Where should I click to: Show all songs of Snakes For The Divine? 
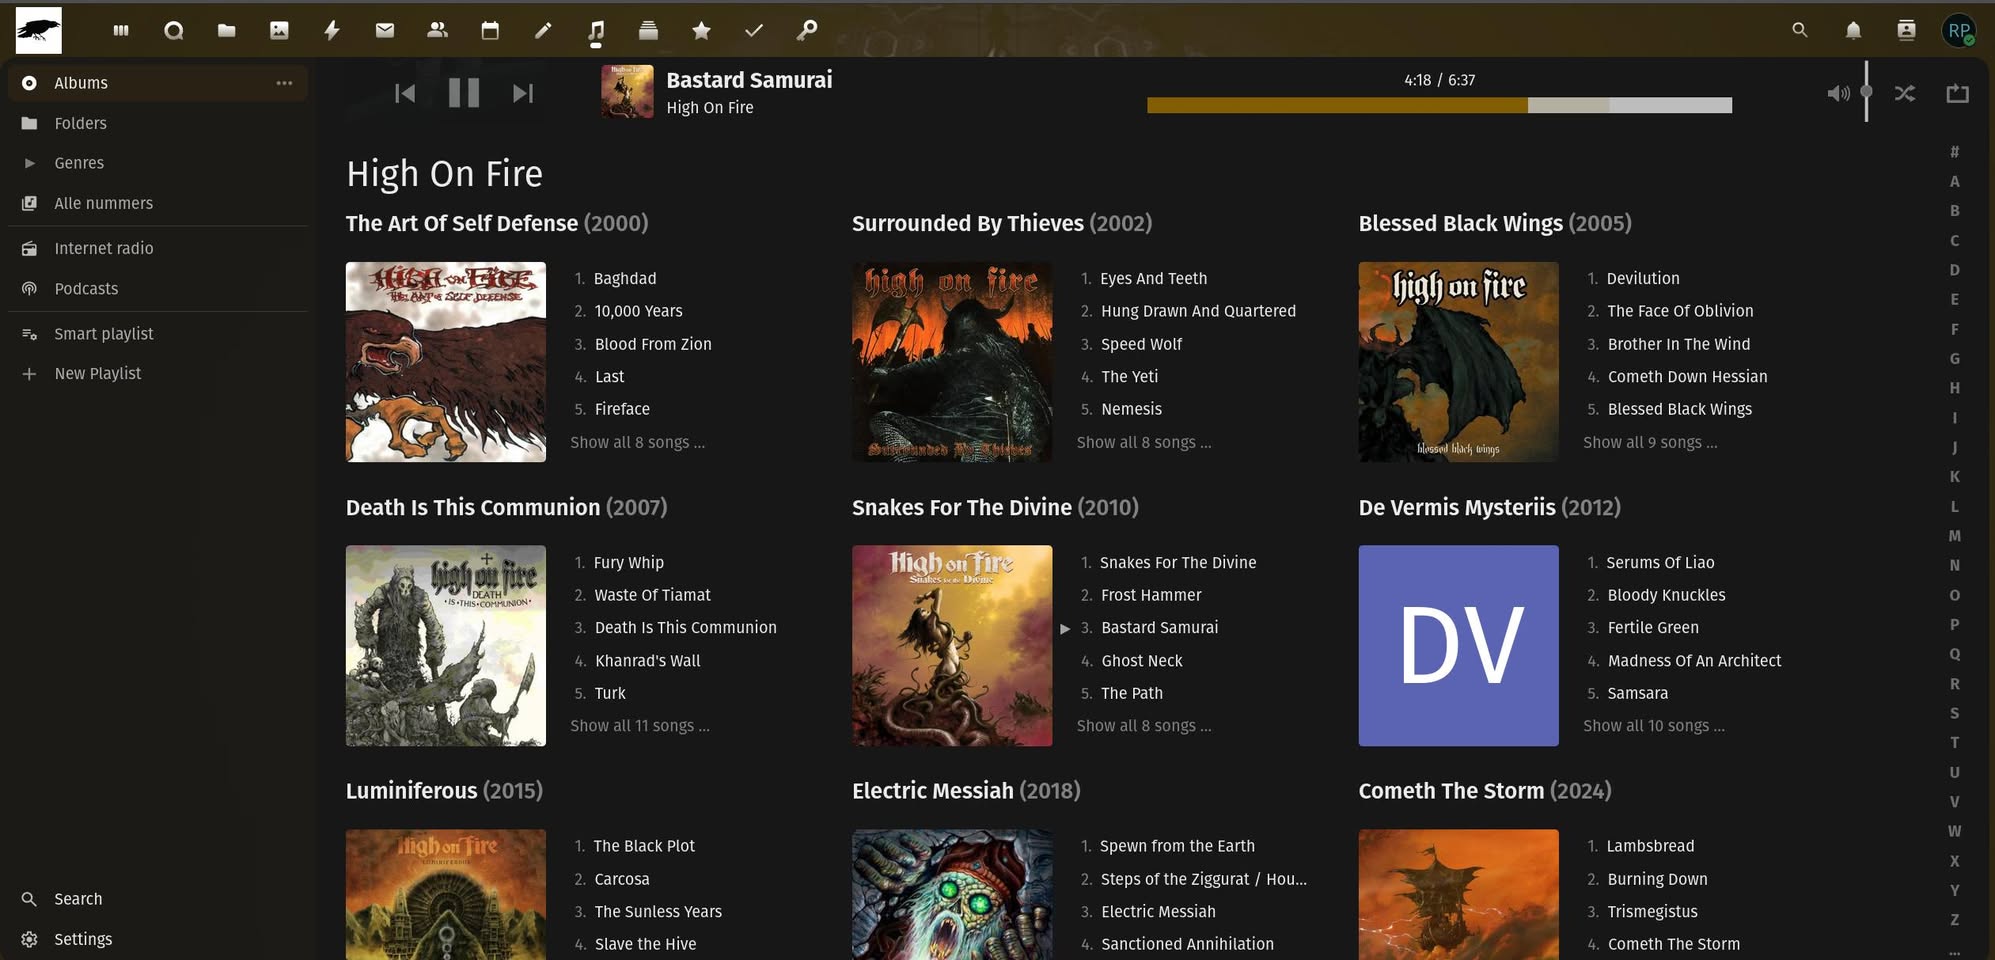(x=1144, y=726)
